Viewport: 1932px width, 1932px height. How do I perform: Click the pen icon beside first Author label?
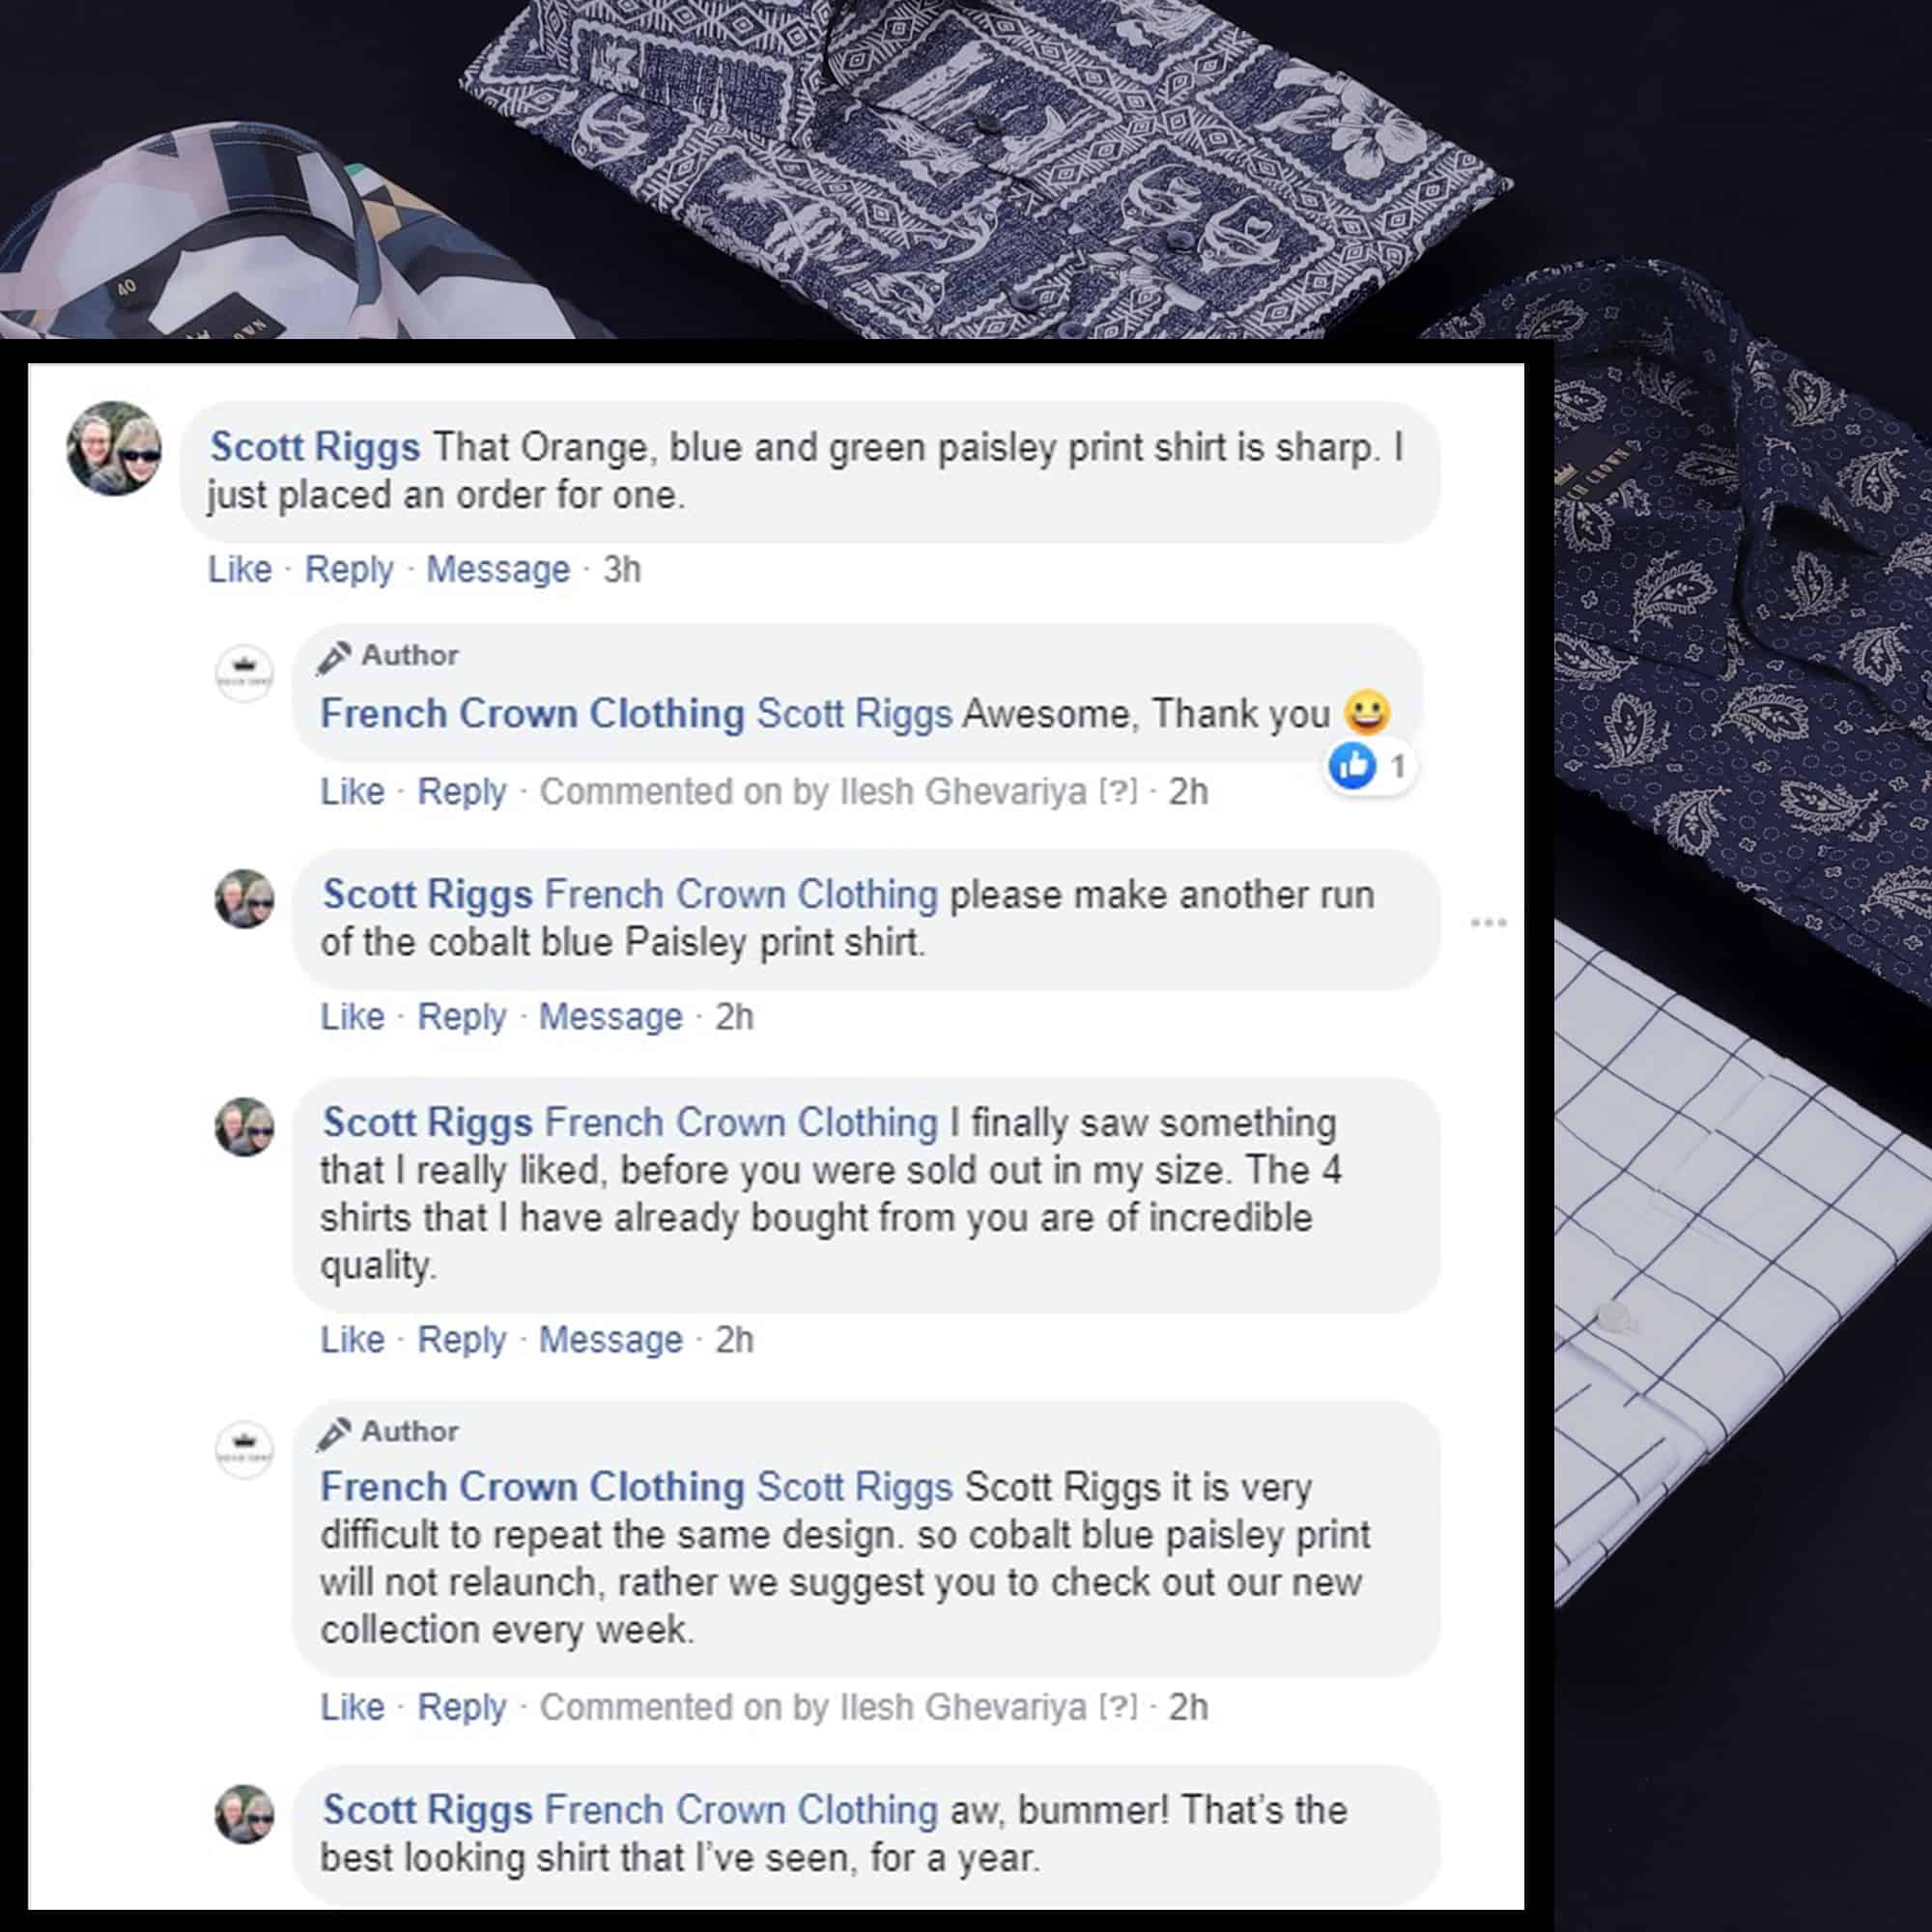(334, 657)
